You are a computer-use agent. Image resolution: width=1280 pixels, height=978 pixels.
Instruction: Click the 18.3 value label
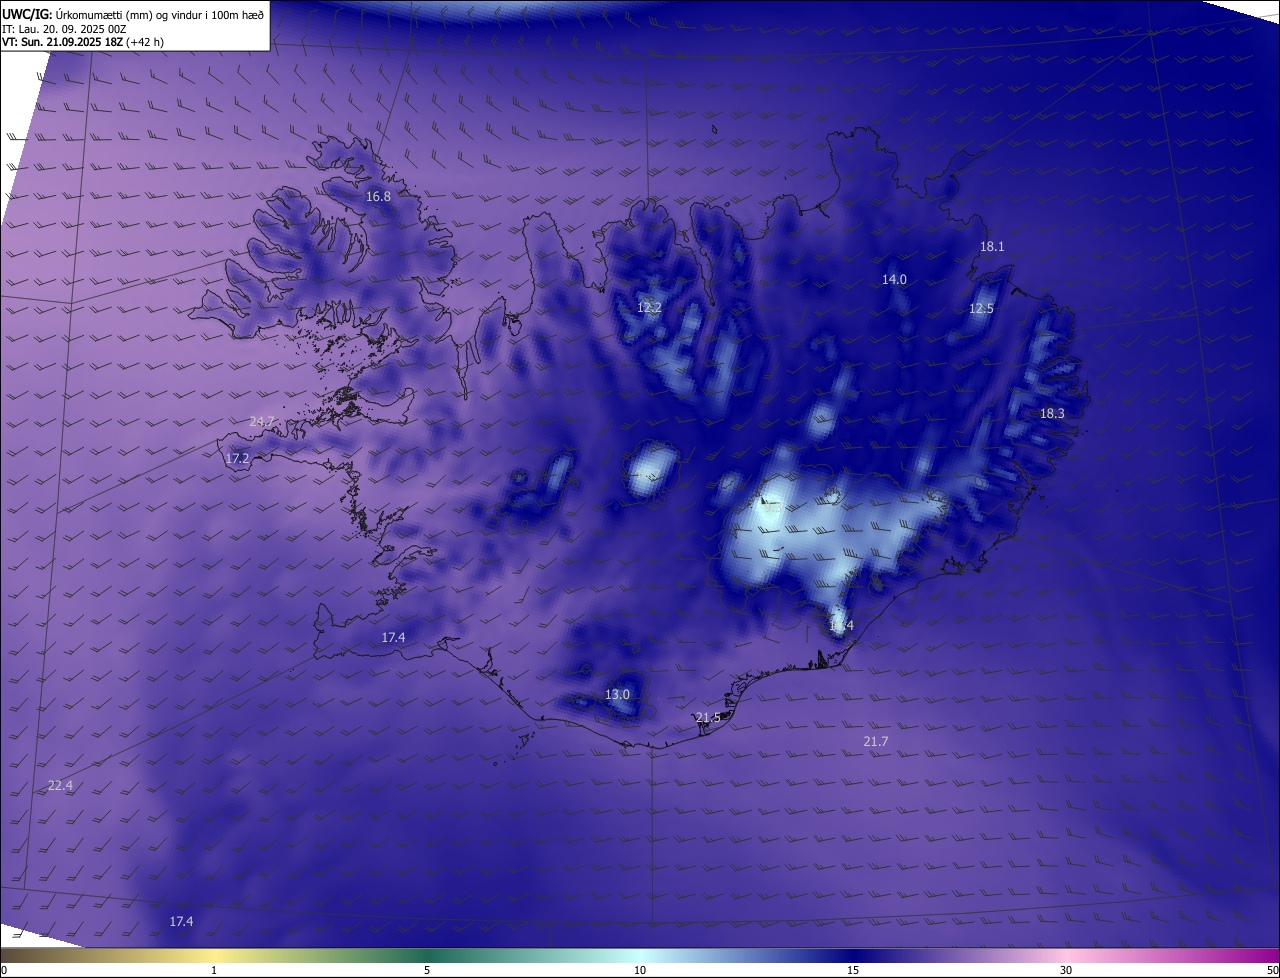pyautogui.click(x=1052, y=414)
